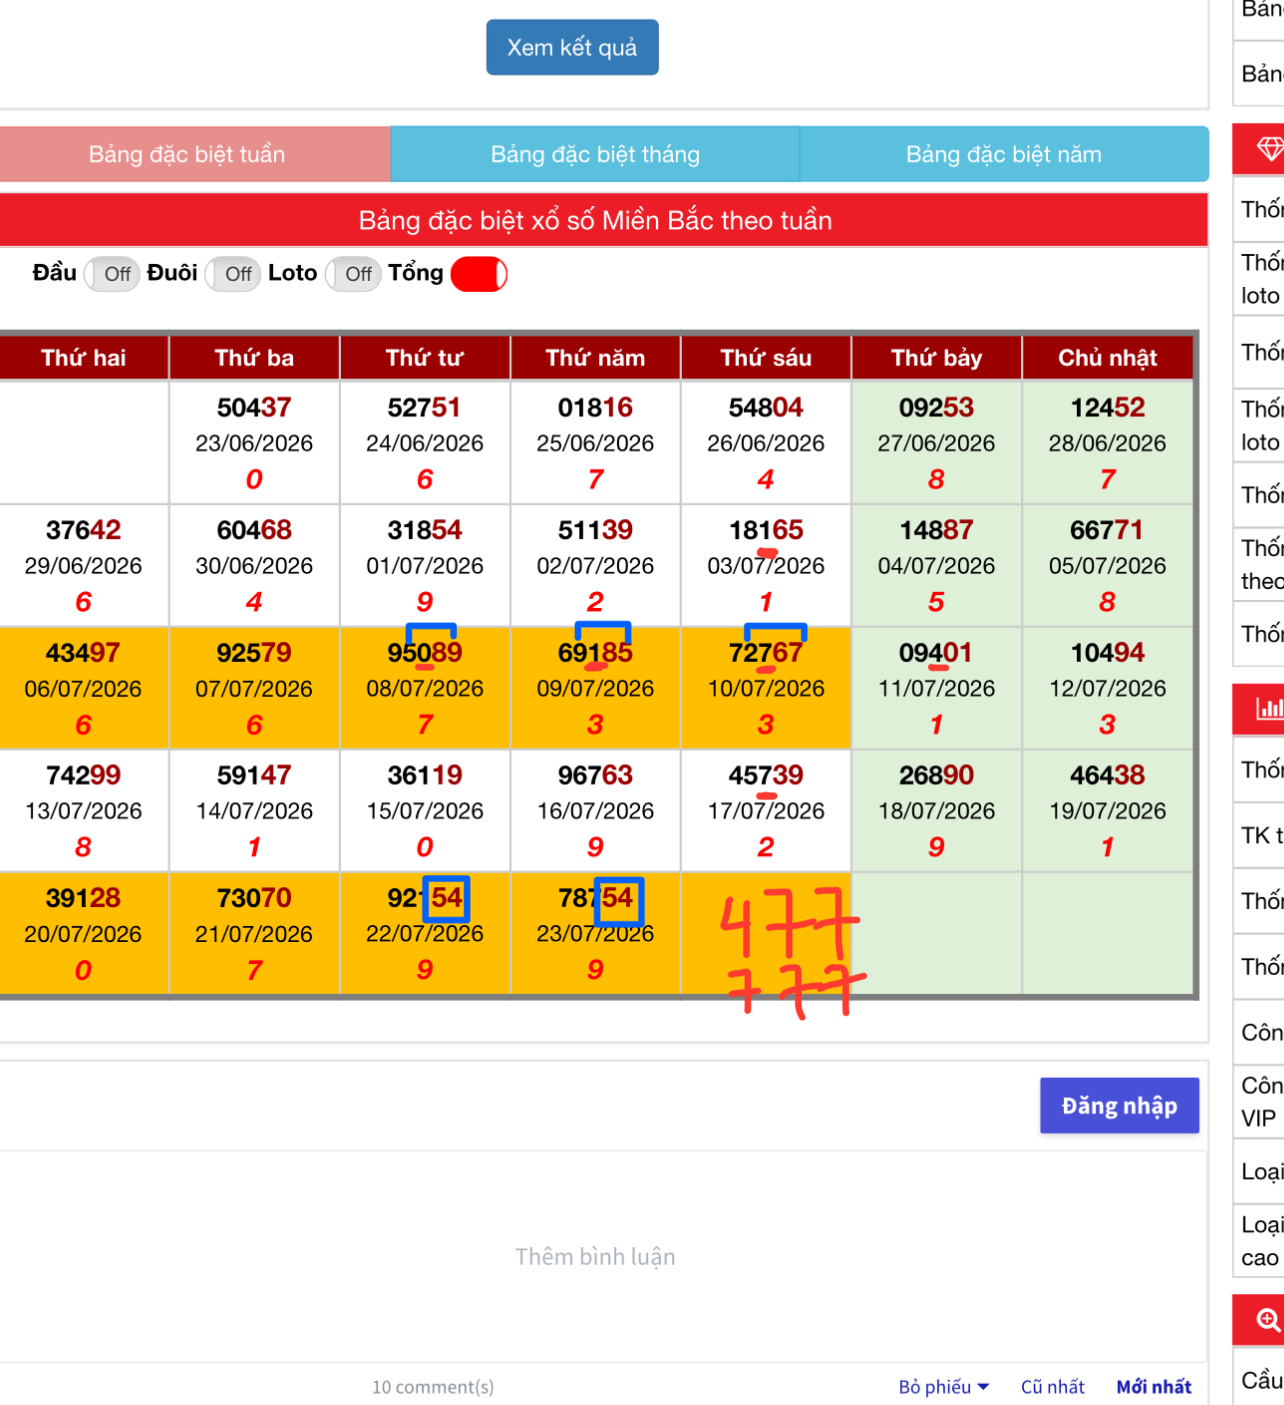Image resolution: width=1284 pixels, height=1405 pixels.
Task: Click the magnifier zoom icon in the sidebar
Action: (x=1268, y=1320)
